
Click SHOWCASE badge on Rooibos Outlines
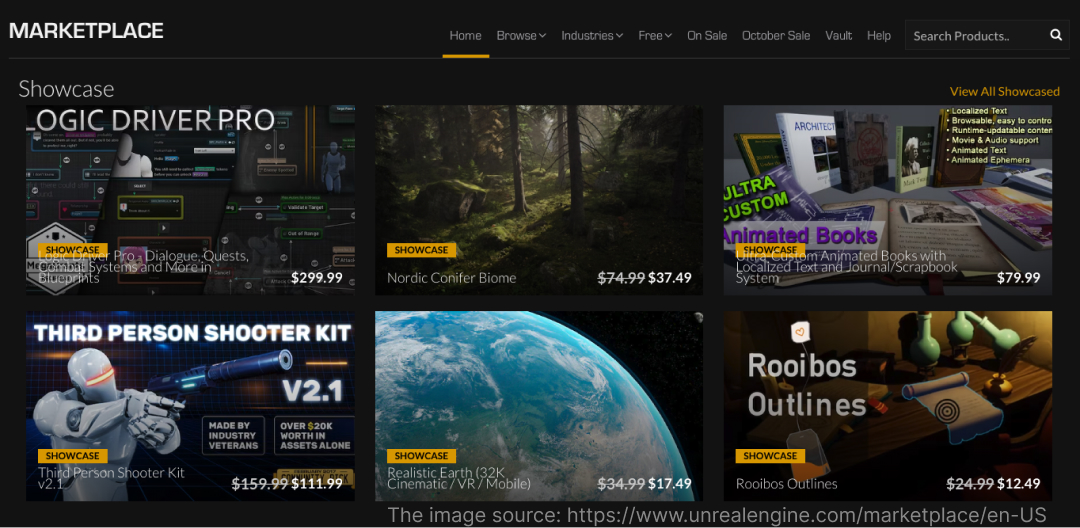(770, 456)
